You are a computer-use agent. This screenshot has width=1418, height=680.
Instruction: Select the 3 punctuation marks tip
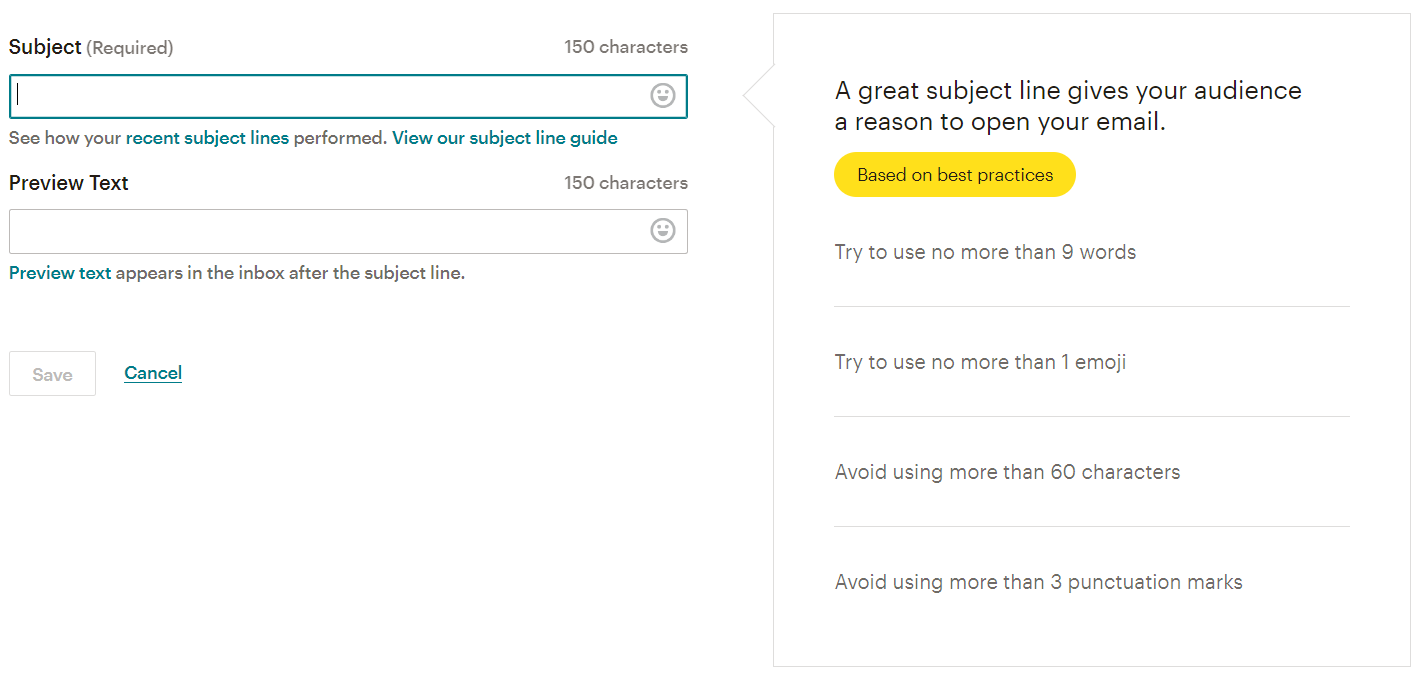pyautogui.click(x=1038, y=582)
